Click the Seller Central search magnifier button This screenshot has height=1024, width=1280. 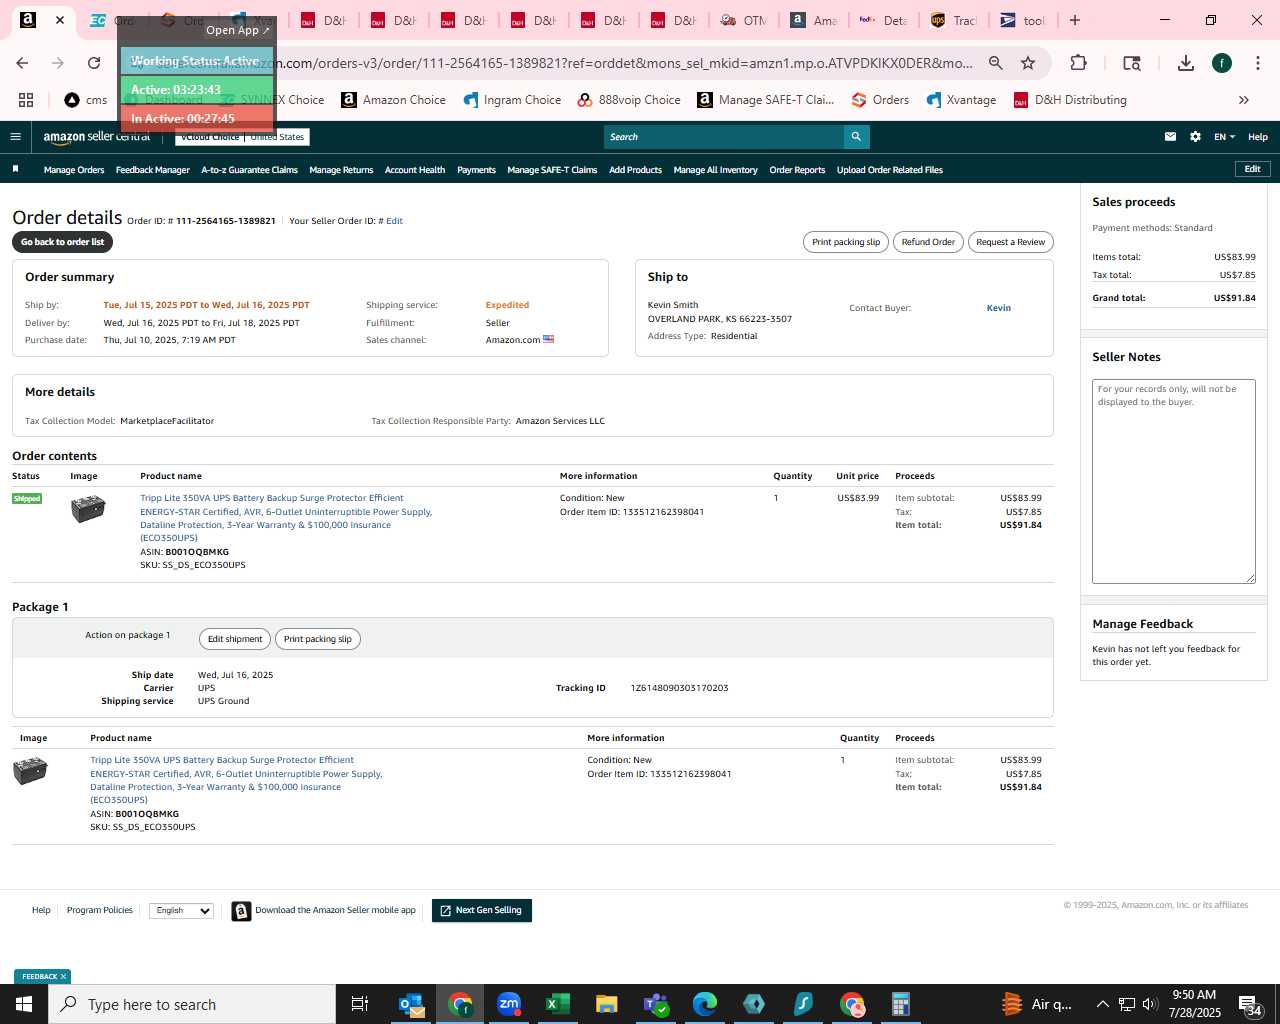[856, 137]
